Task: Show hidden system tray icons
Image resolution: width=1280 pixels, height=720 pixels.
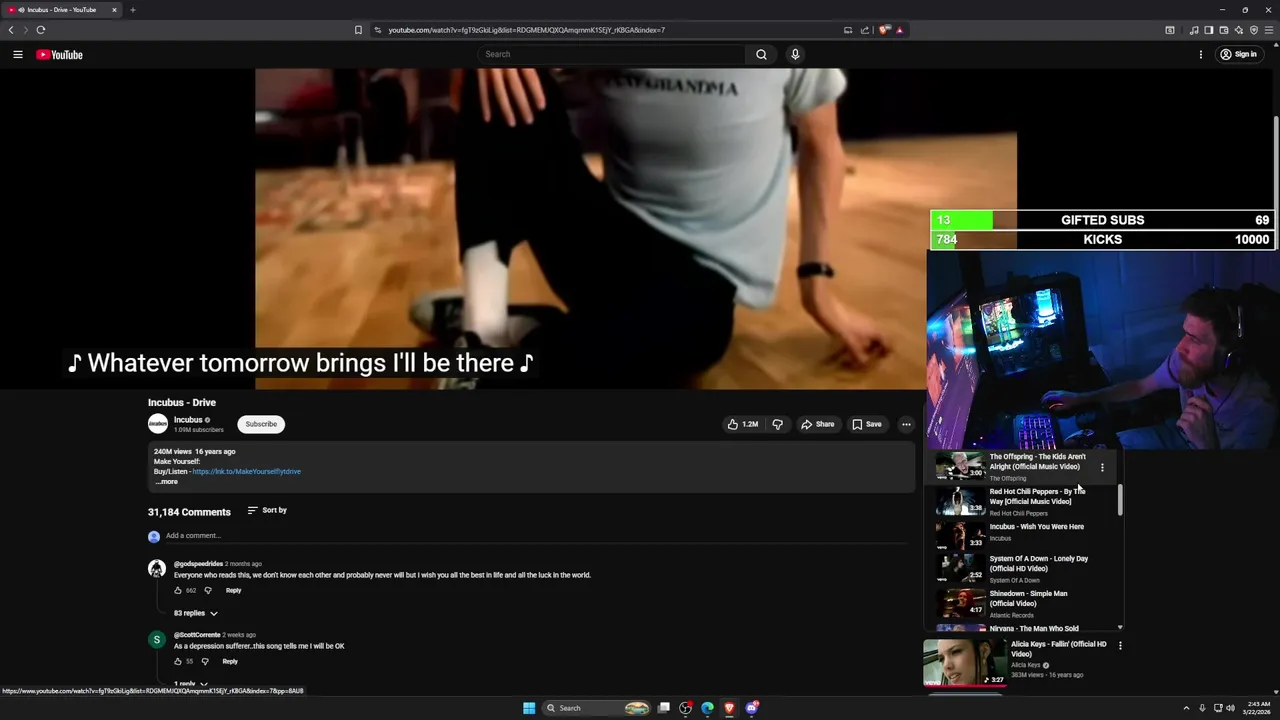Action: pos(1186,708)
